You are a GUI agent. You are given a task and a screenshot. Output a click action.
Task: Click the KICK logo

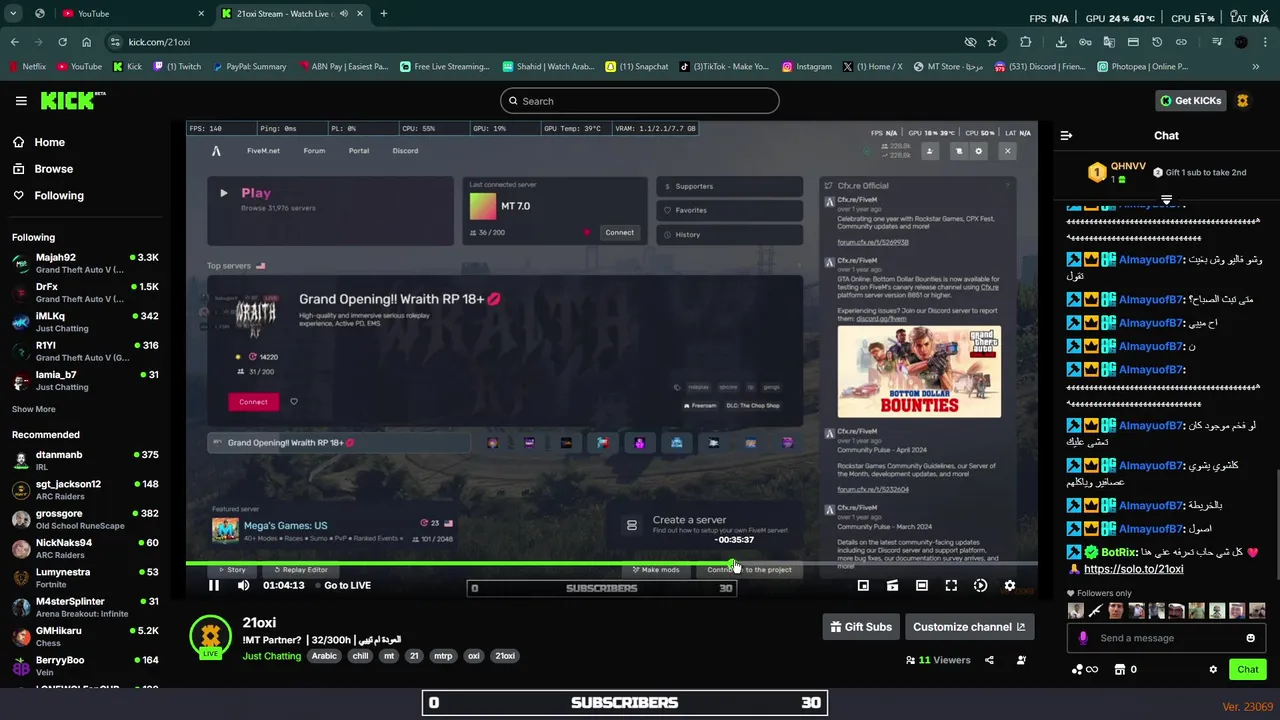72,100
